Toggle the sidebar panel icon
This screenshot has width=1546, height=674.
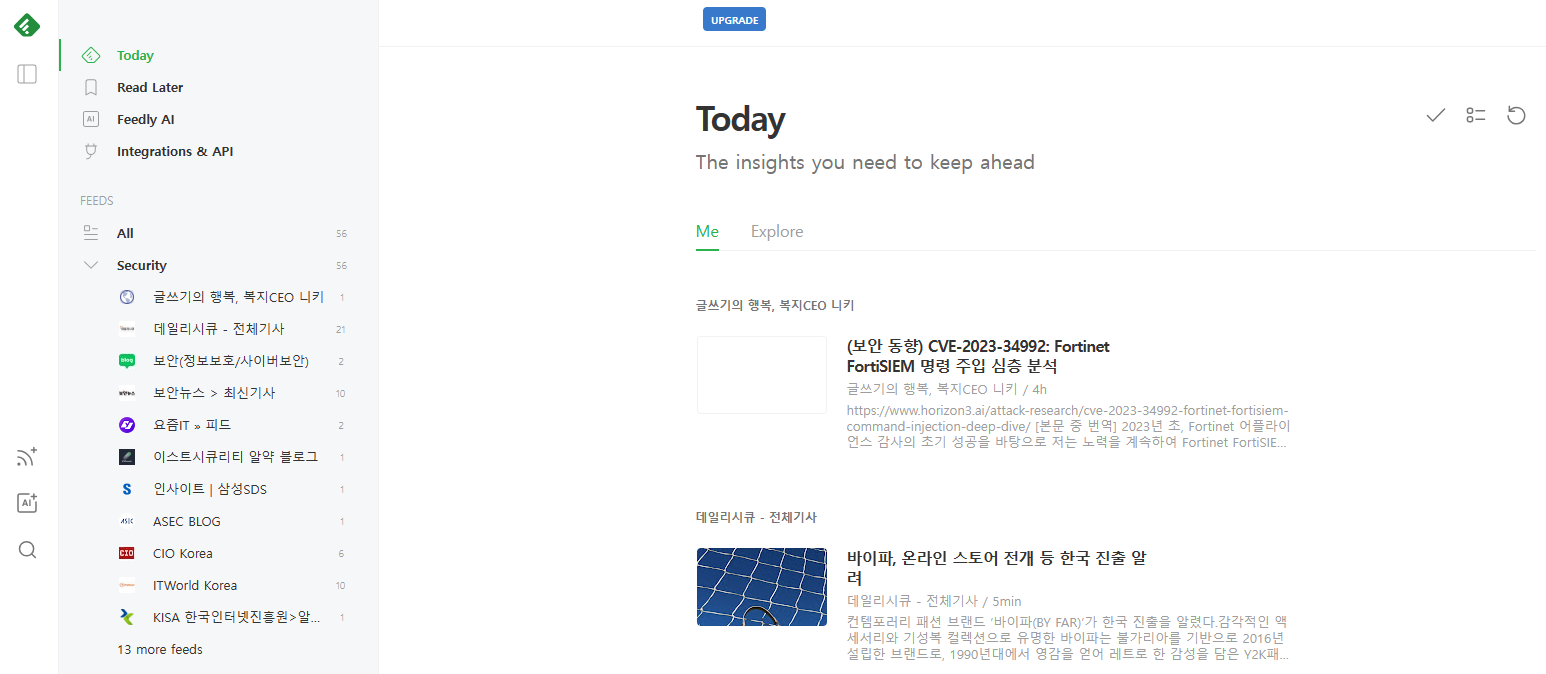click(27, 74)
